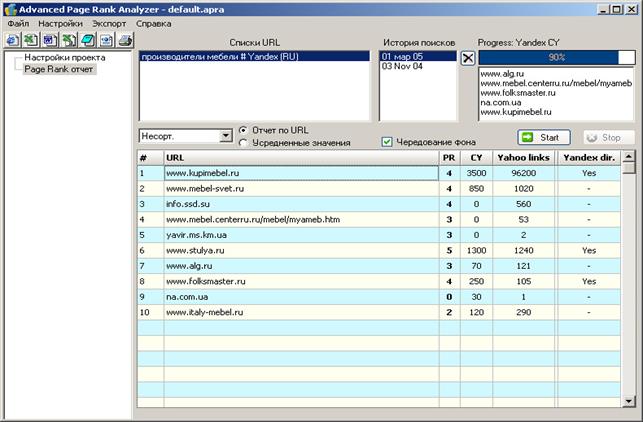Select the www.mebel-svet.ru table row
Viewport: 643px width, 422px height.
coord(379,189)
